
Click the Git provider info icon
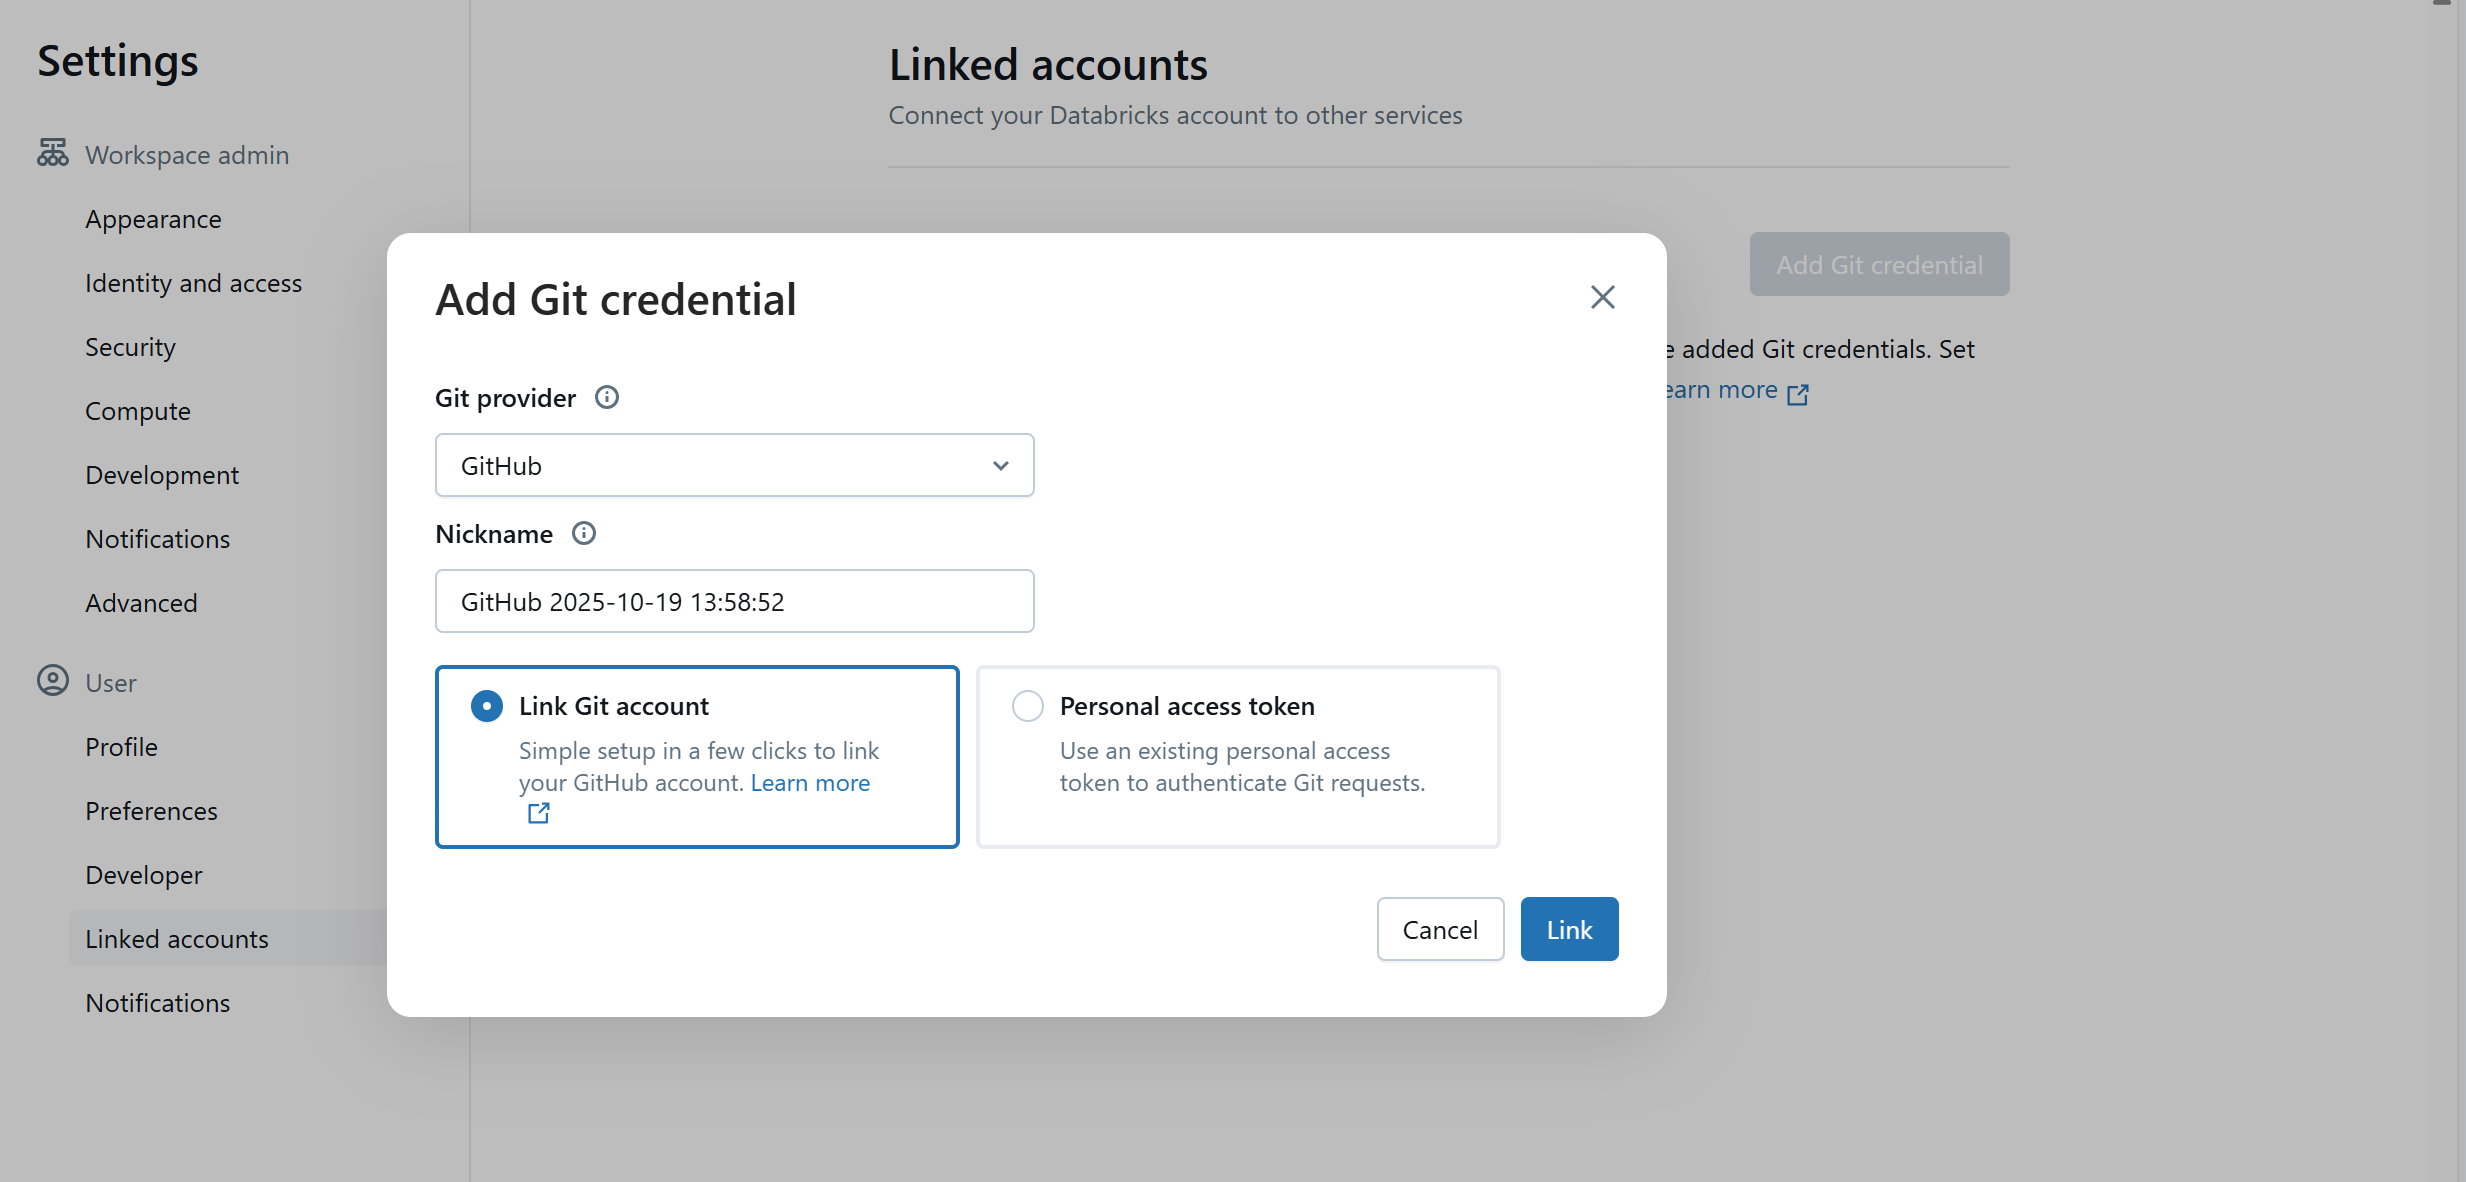tap(607, 398)
